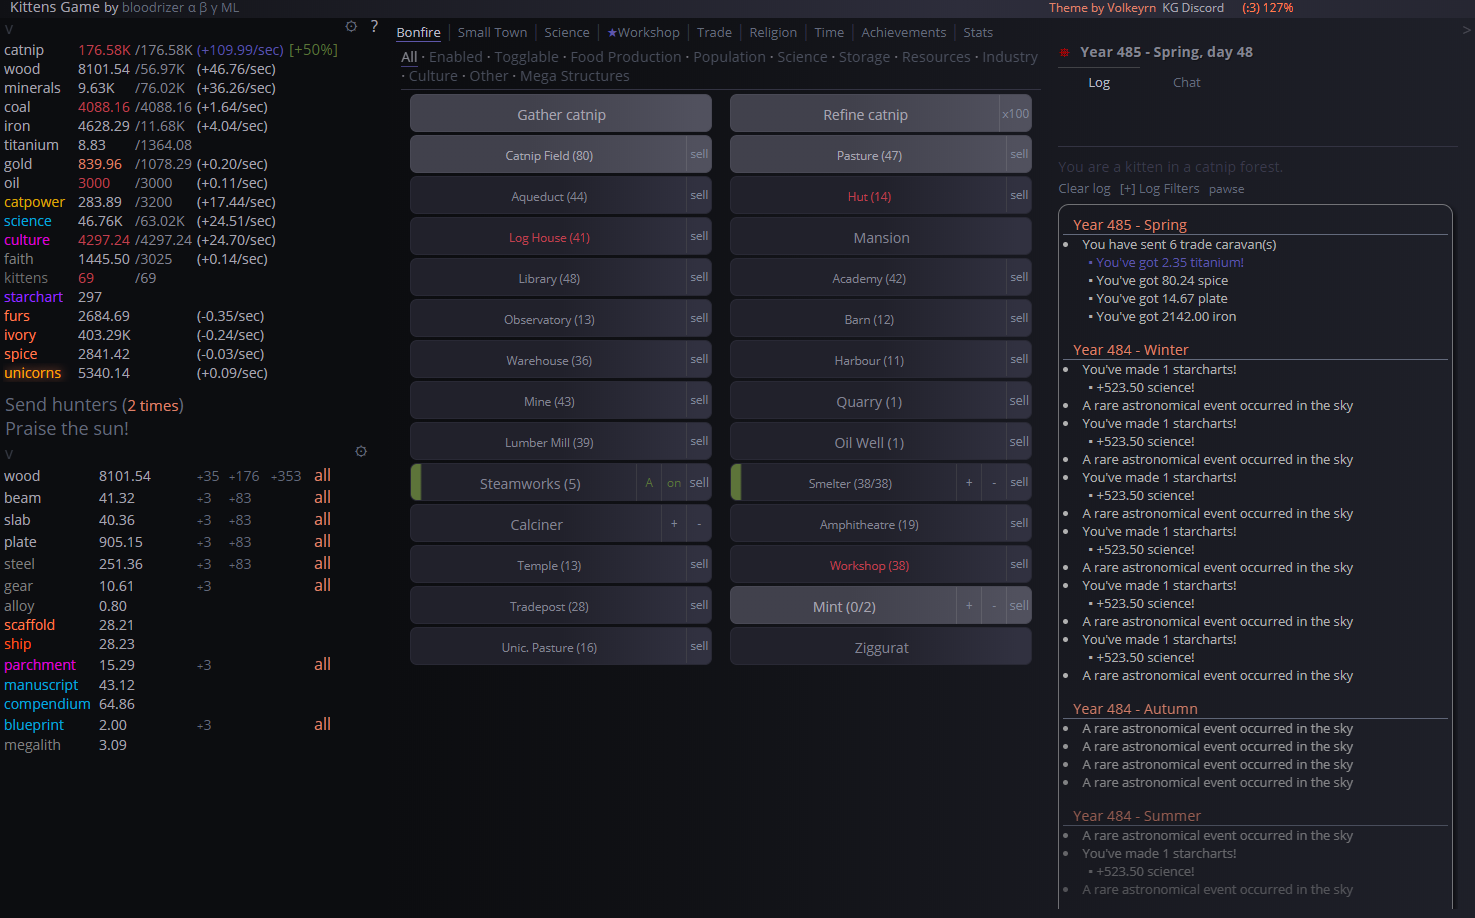
Task: Toggle Steamworks on/off switch
Action: pyautogui.click(x=674, y=483)
